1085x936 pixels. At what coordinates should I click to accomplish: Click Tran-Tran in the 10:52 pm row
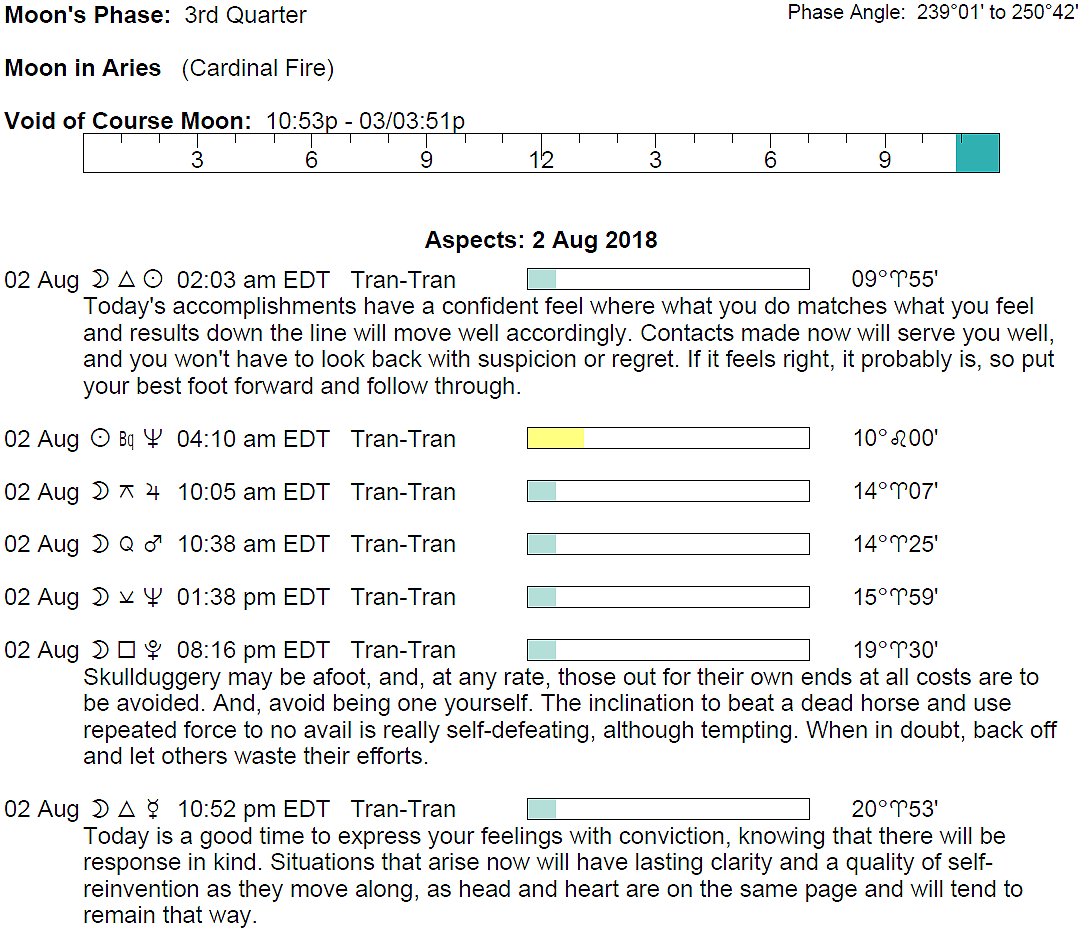pos(403,809)
